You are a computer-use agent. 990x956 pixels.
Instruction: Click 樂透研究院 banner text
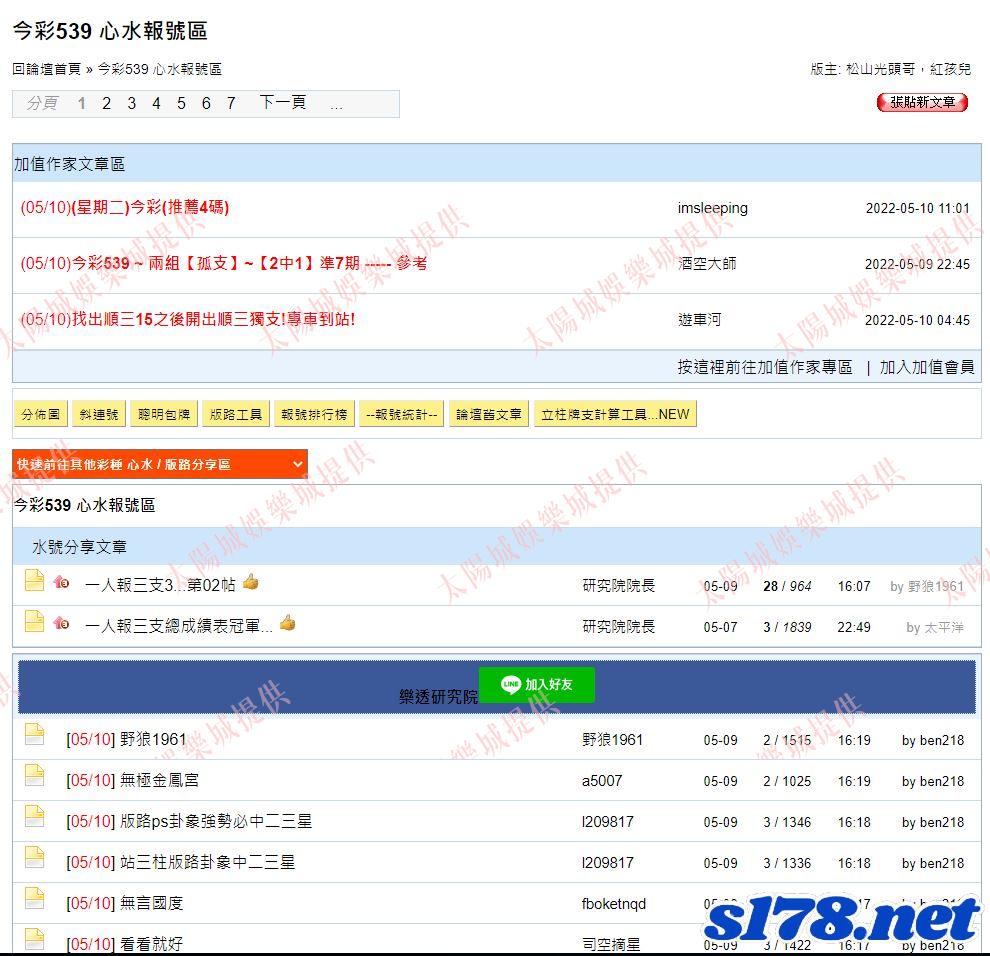[438, 696]
